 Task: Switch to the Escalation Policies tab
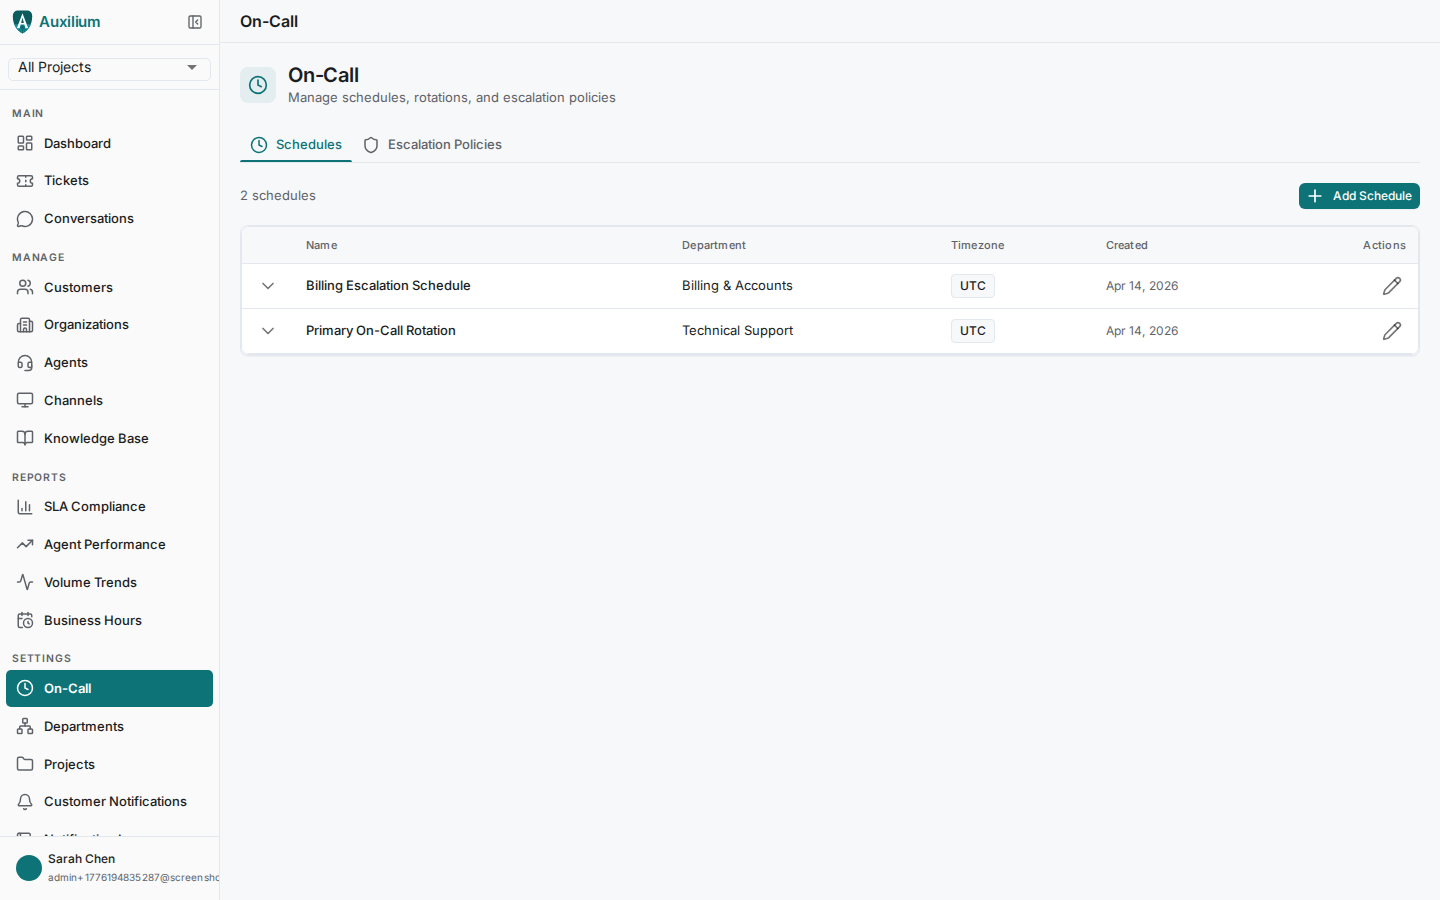(432, 144)
